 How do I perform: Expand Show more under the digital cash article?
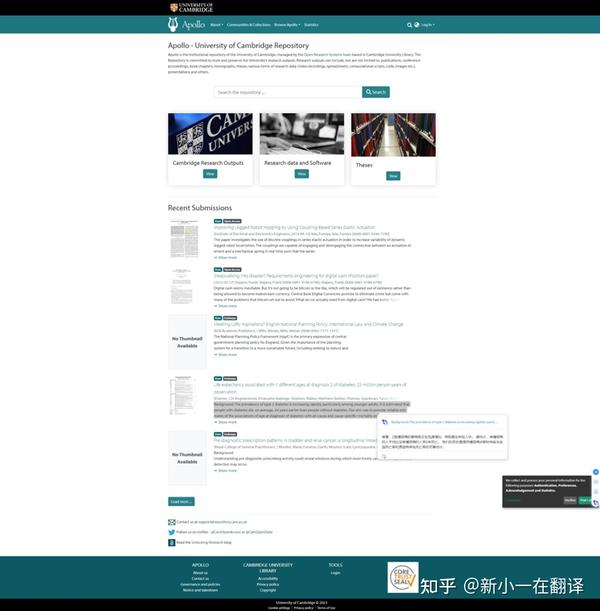pyautogui.click(x=226, y=306)
